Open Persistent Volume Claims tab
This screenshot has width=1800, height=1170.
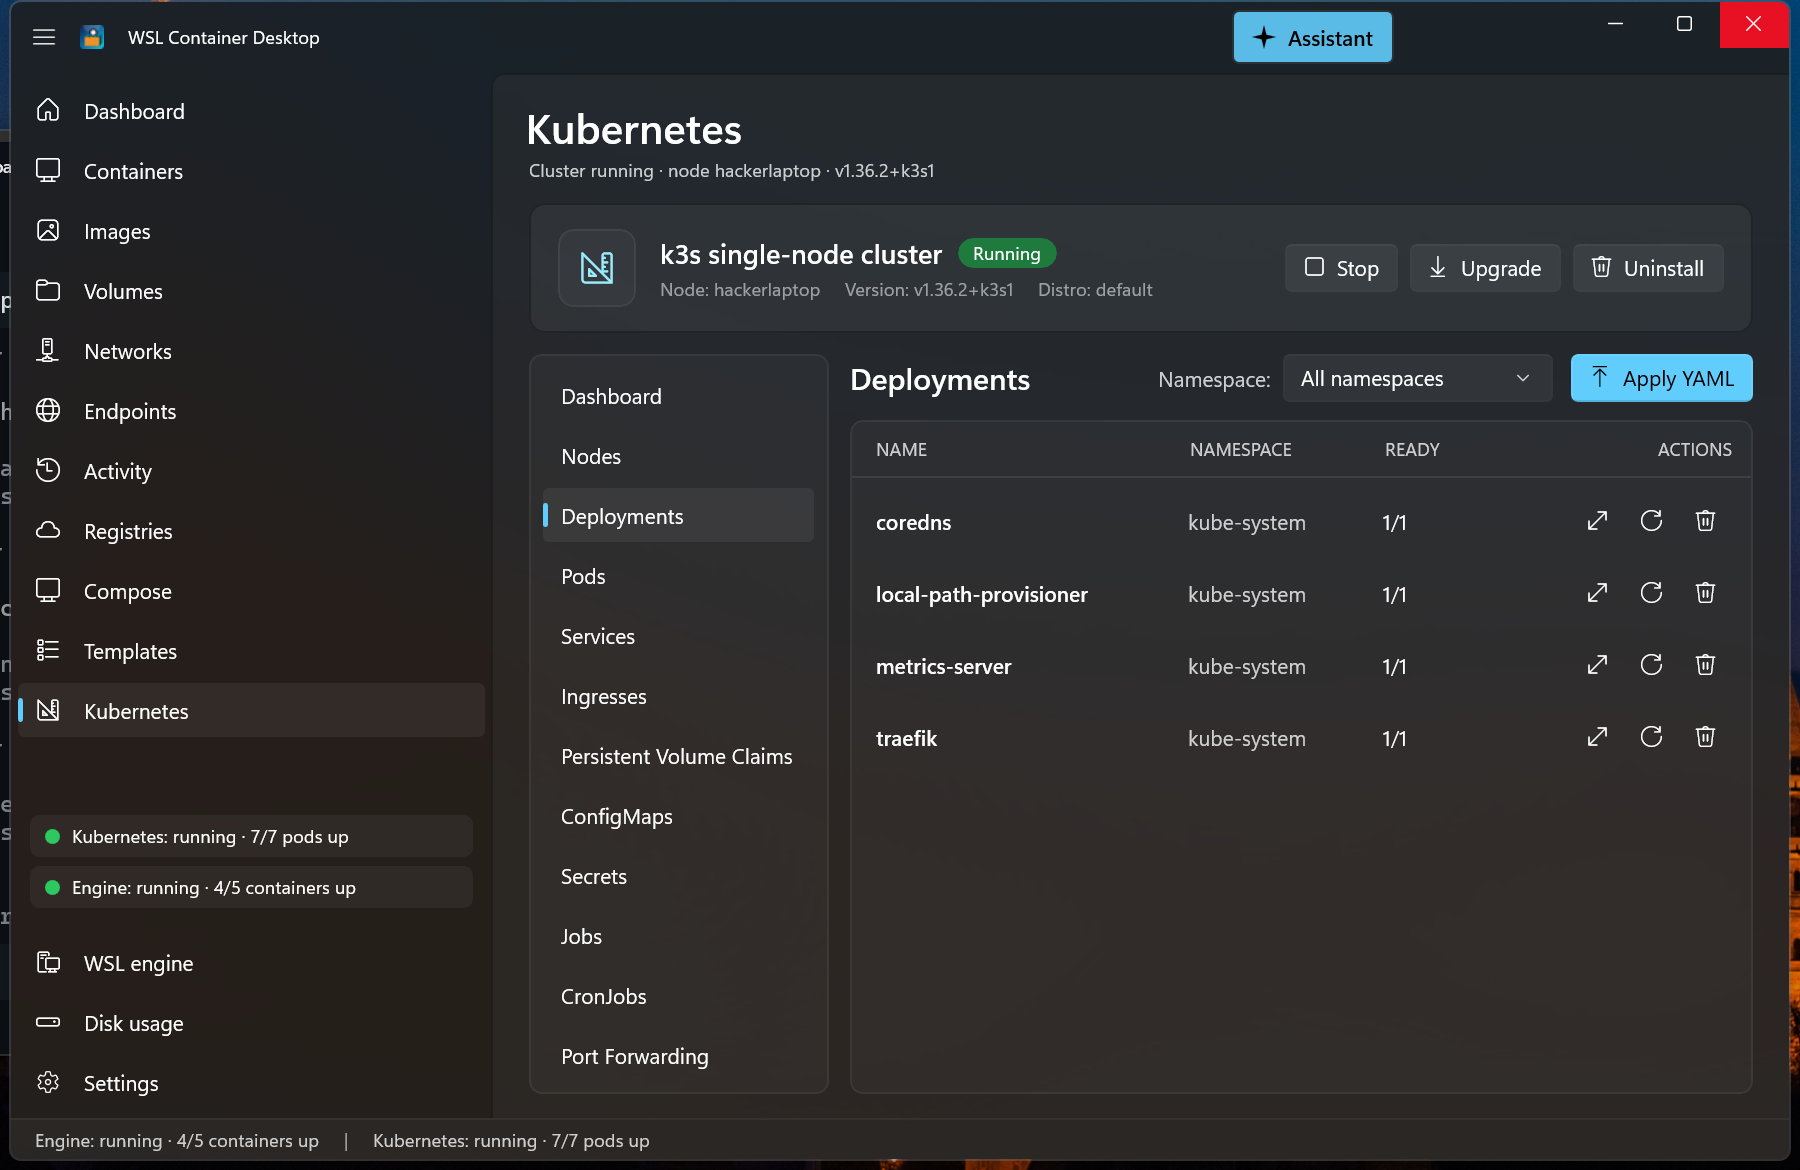[x=678, y=756]
